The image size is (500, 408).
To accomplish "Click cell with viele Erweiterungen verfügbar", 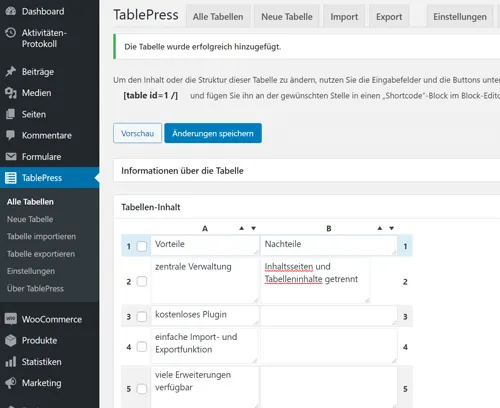I will click(x=205, y=388).
